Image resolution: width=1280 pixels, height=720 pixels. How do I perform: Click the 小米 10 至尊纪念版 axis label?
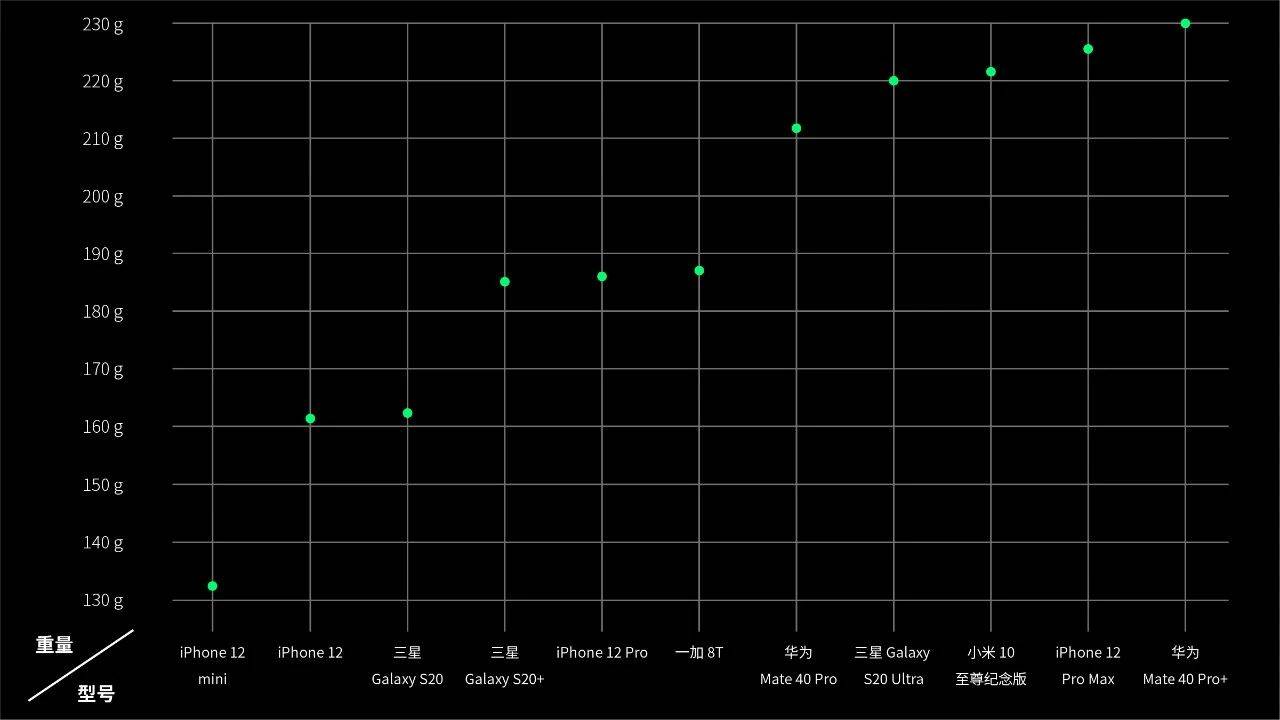click(x=991, y=666)
